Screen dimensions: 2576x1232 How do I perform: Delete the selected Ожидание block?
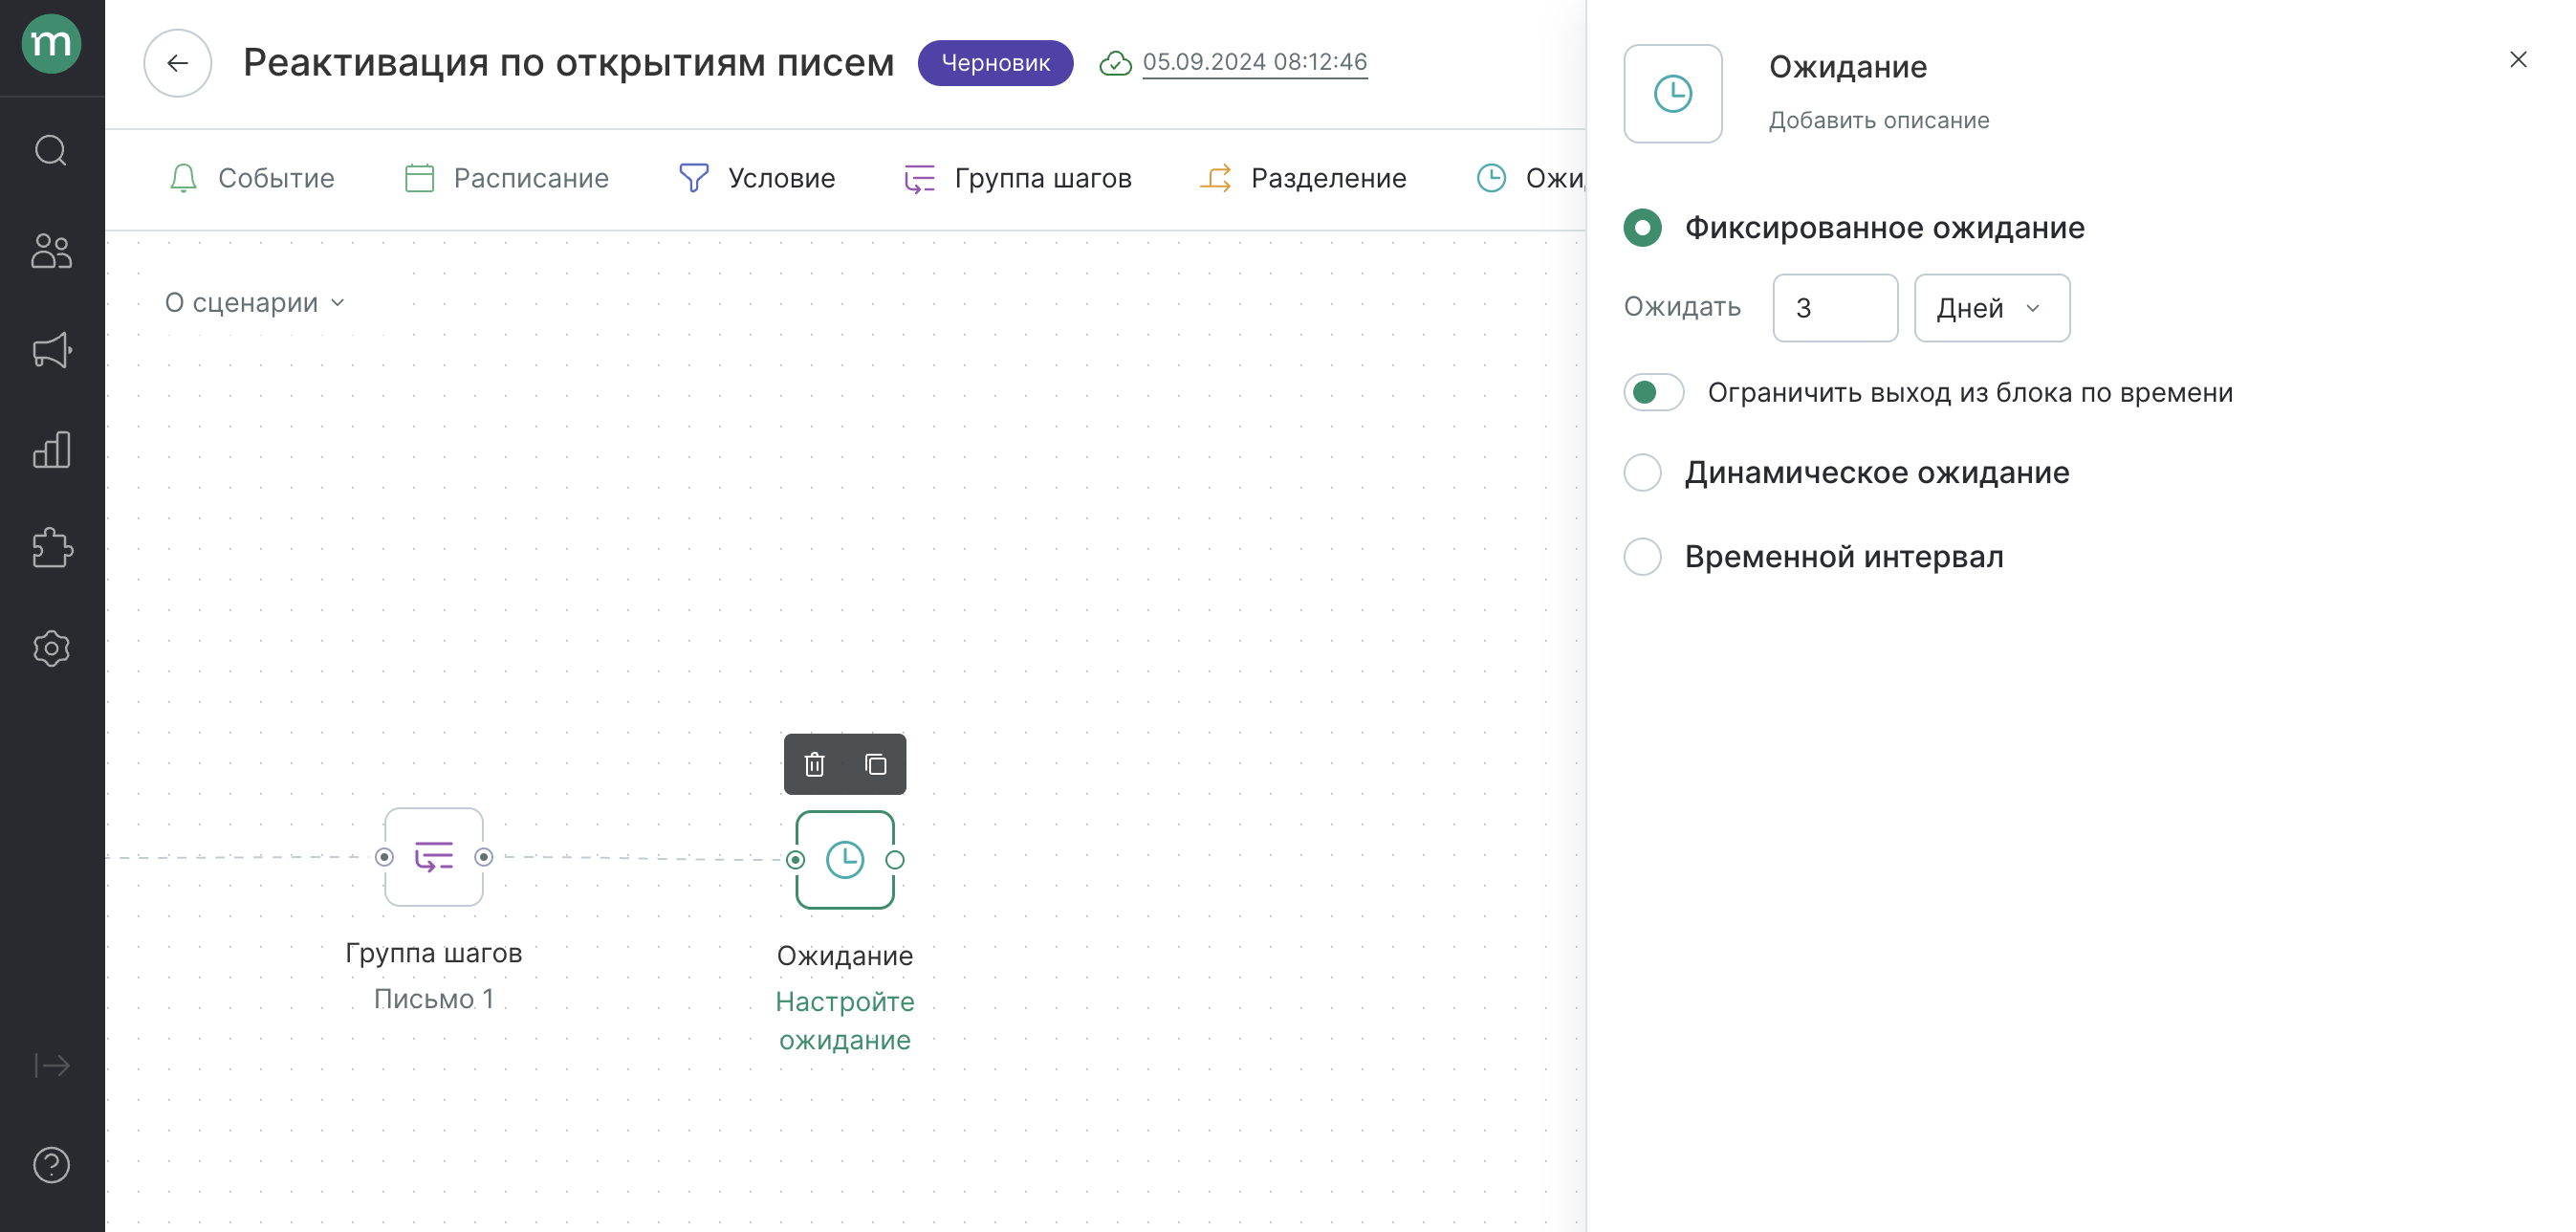coord(814,764)
